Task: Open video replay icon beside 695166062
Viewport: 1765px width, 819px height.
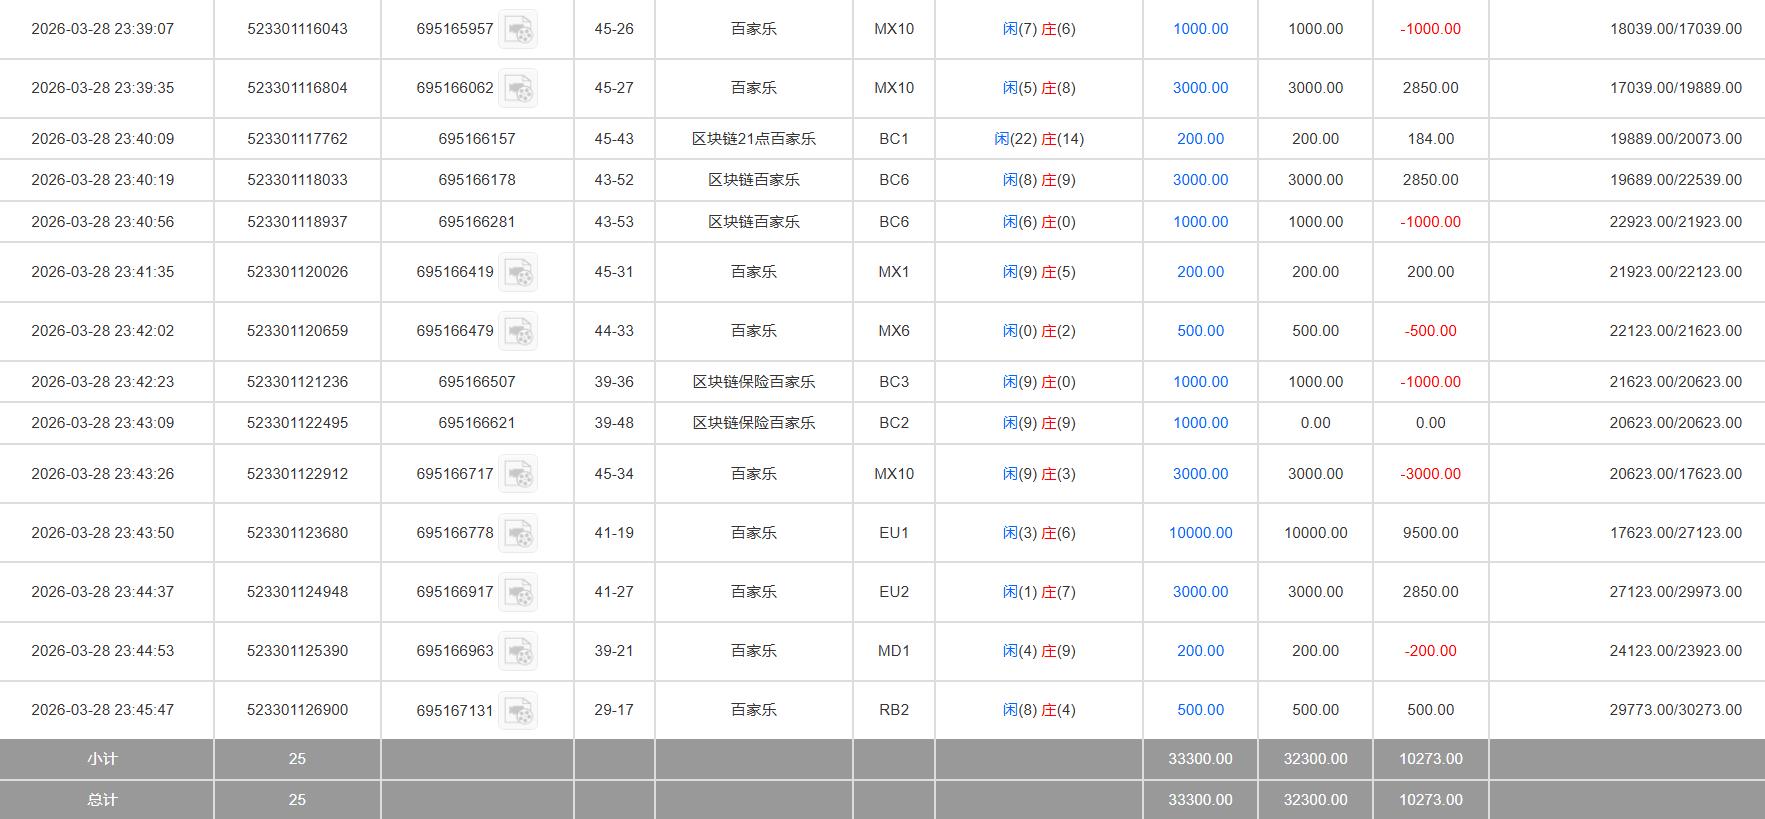Action: (518, 88)
